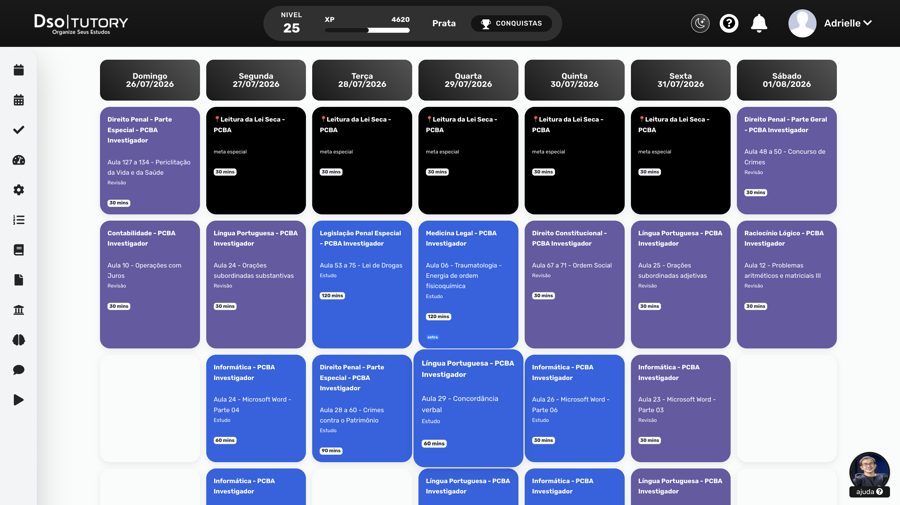Open the solid calendar sidebar icon
Screen dimensions: 900x505
coord(18,70)
